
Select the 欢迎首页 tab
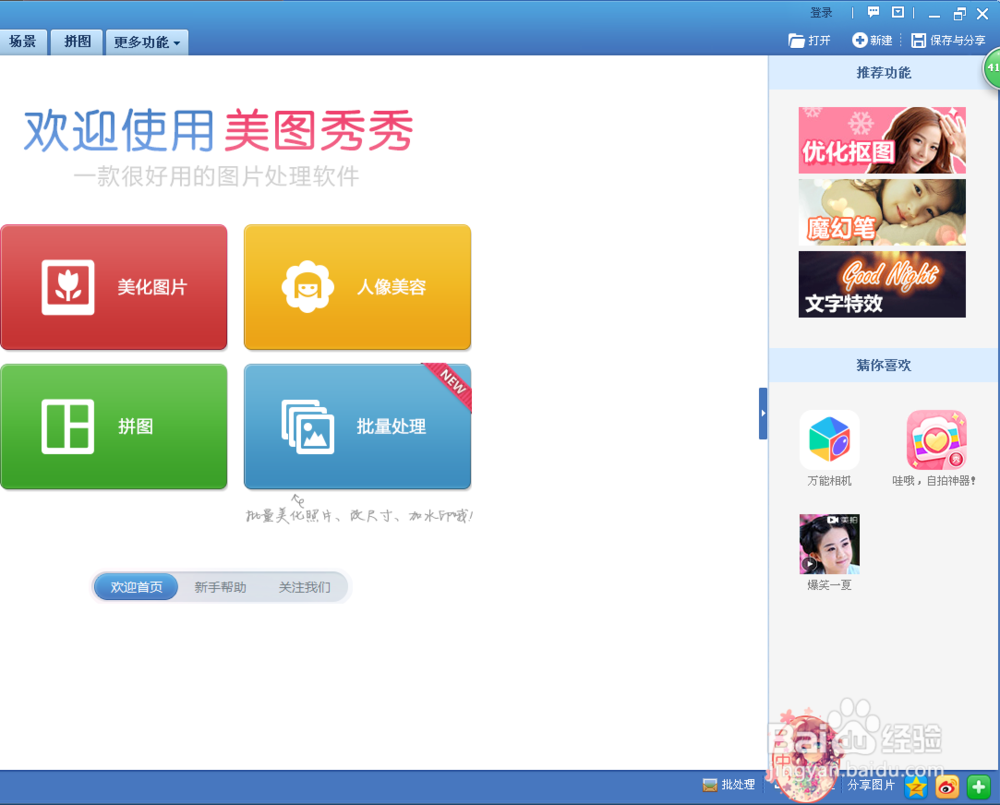(x=136, y=587)
